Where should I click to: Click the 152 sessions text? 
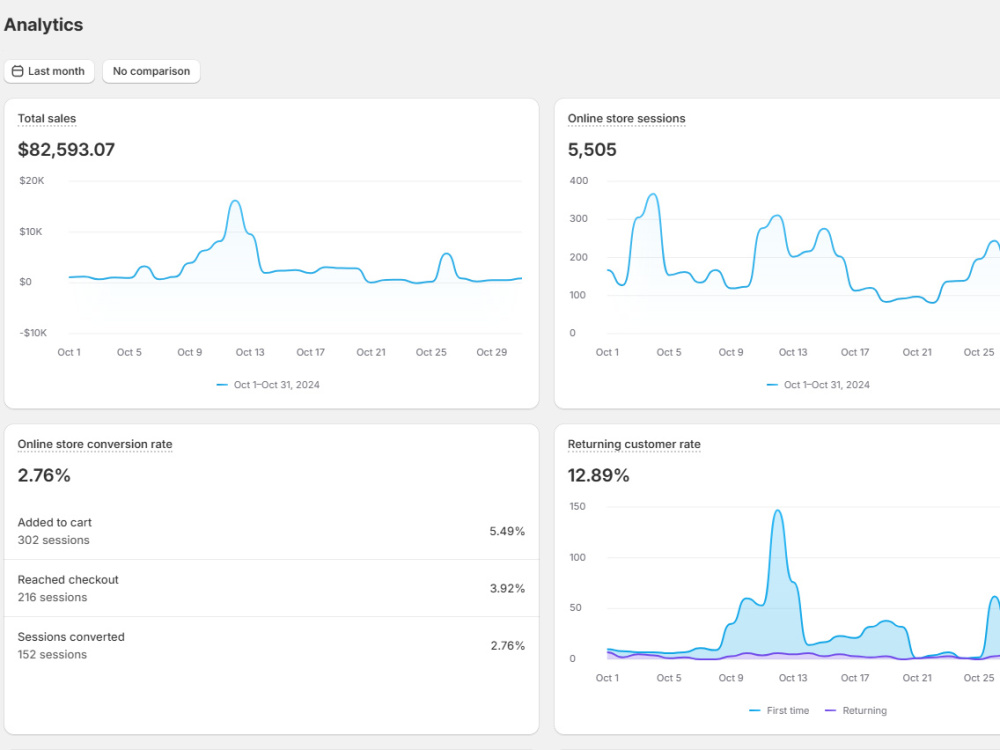pyautogui.click(x=52, y=655)
